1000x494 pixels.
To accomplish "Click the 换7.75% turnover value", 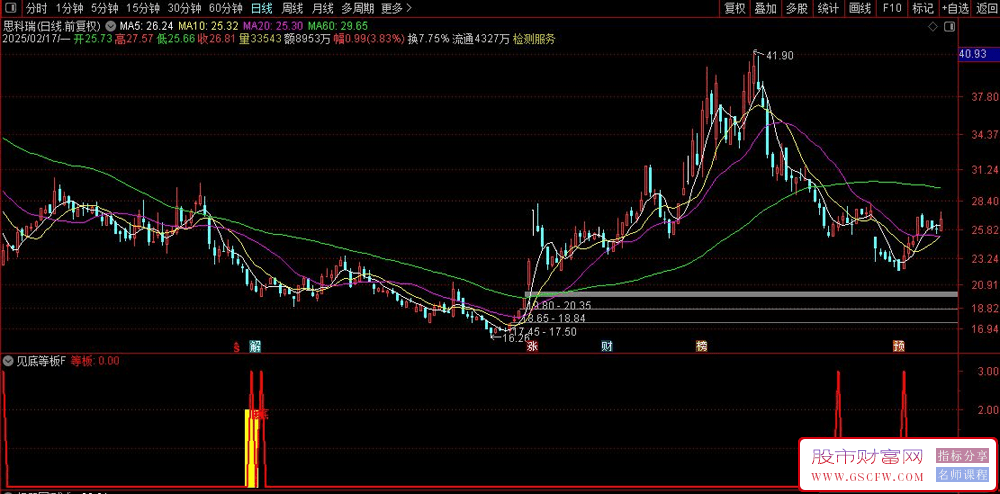I will click(429, 39).
